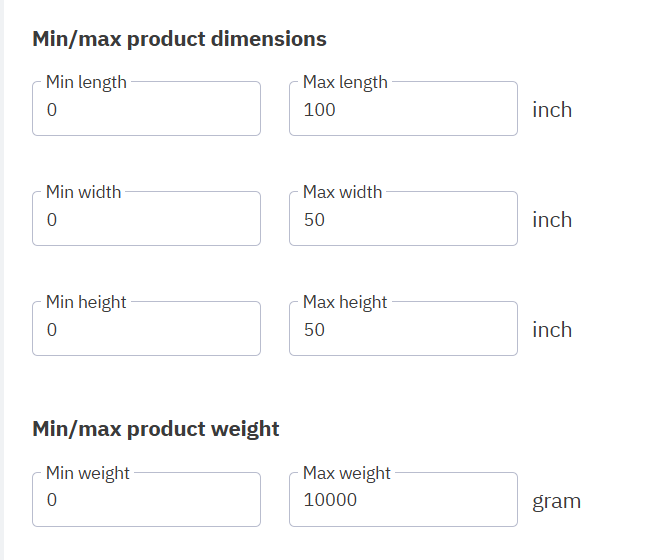Click the 'Min length' floating label text
Image resolution: width=662 pixels, height=560 pixels.
tap(86, 82)
